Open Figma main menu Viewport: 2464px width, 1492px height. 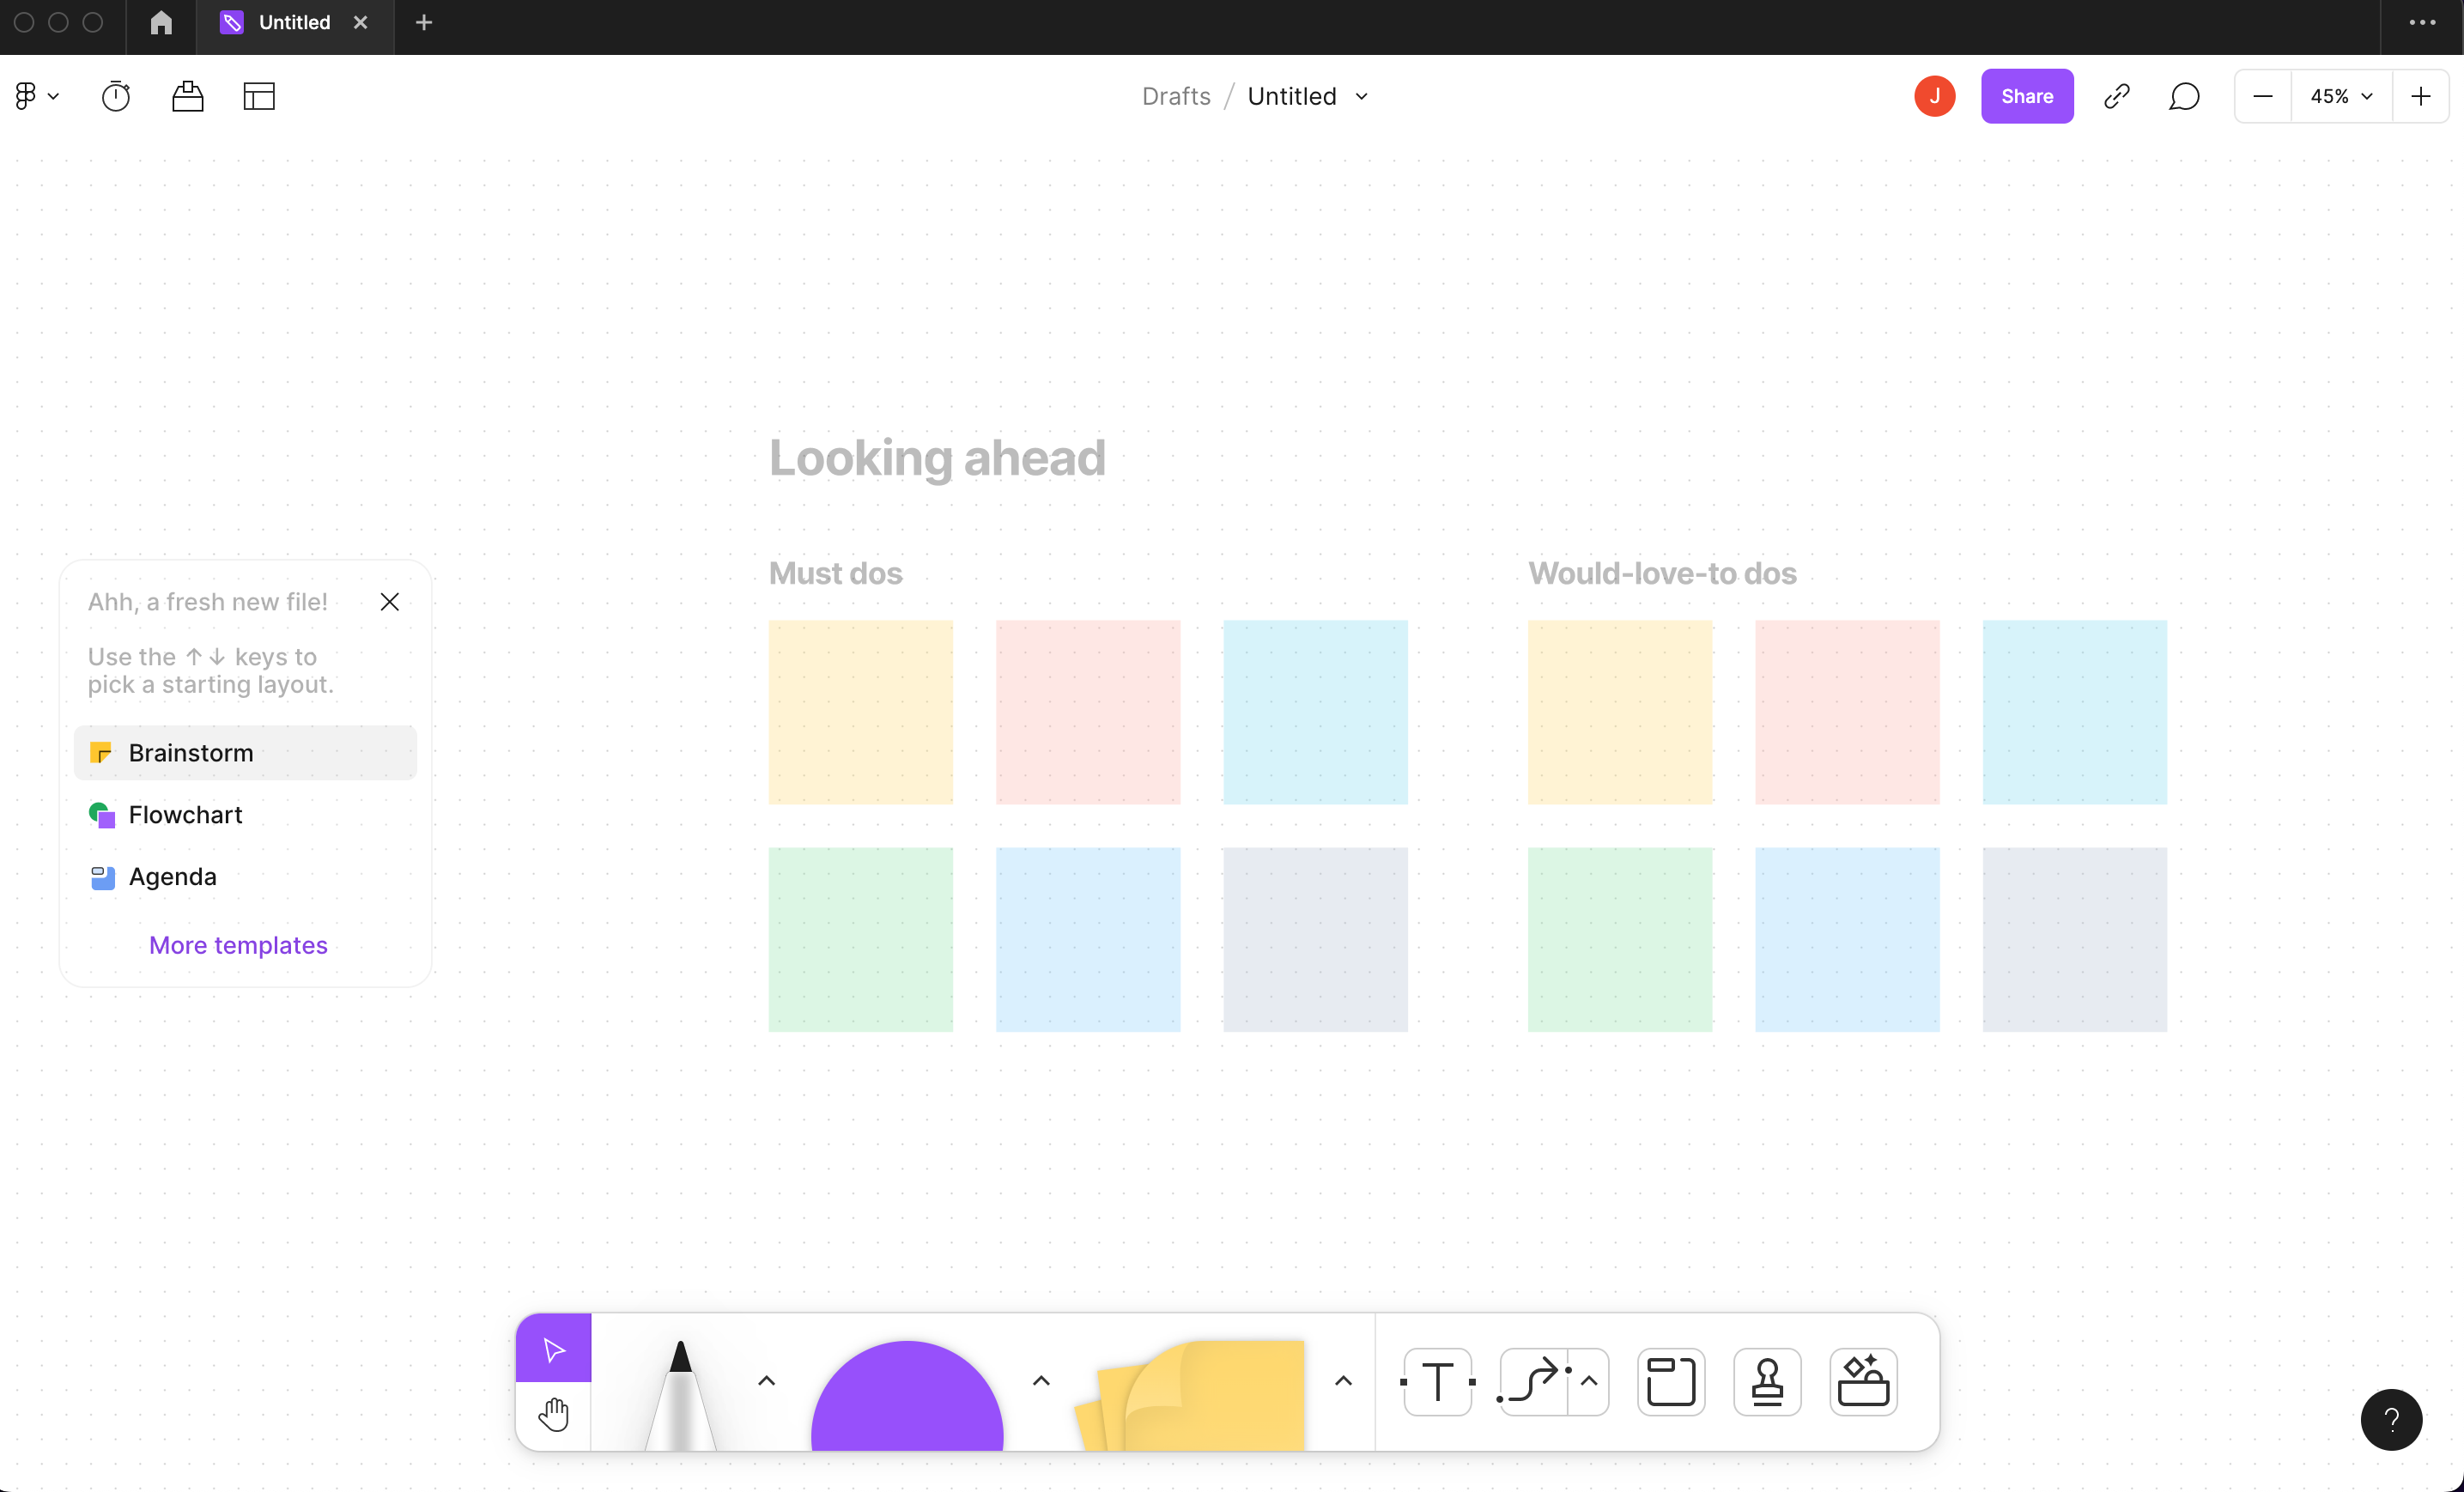(36, 96)
